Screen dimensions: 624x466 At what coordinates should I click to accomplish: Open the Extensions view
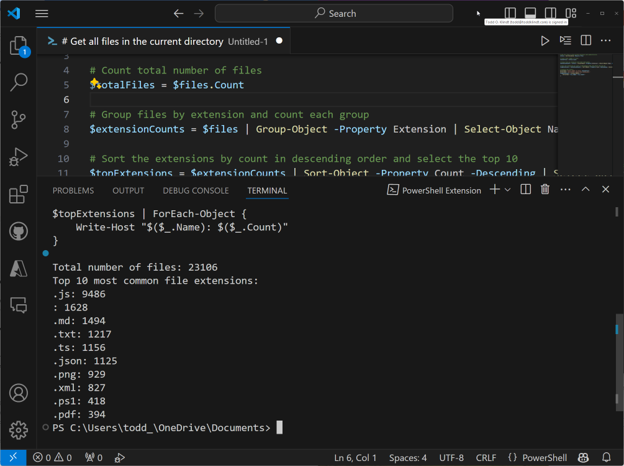coord(18,194)
